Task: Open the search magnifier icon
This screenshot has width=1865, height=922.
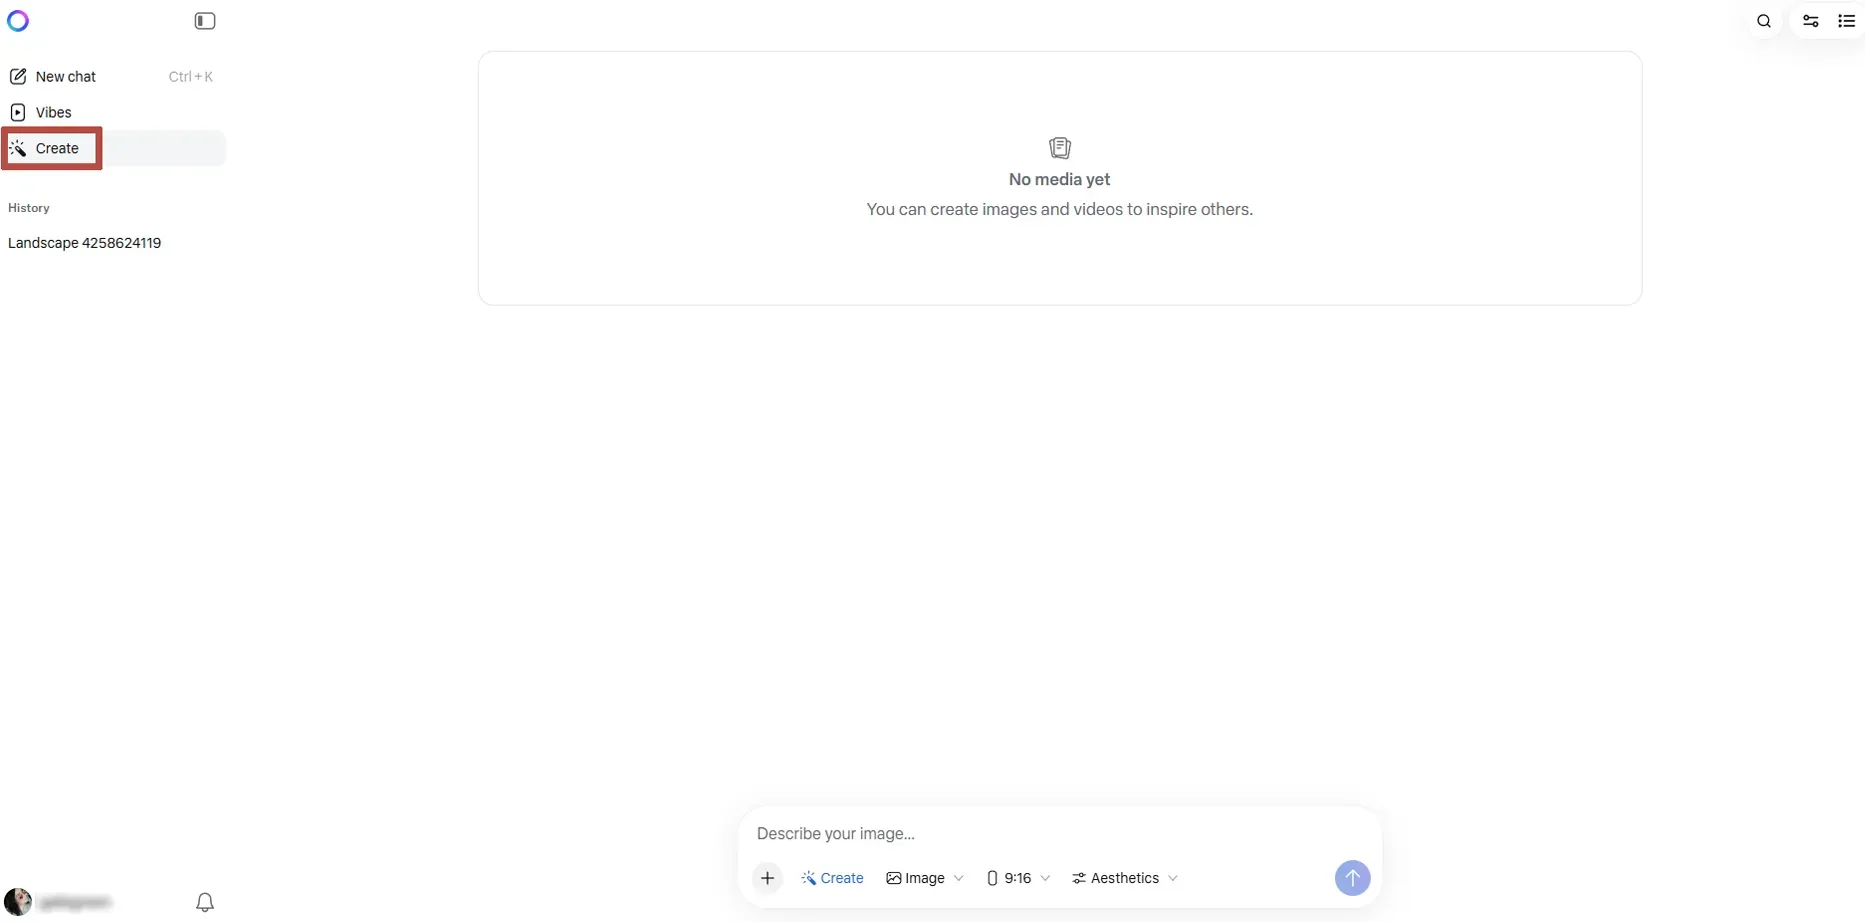Action: (1764, 21)
